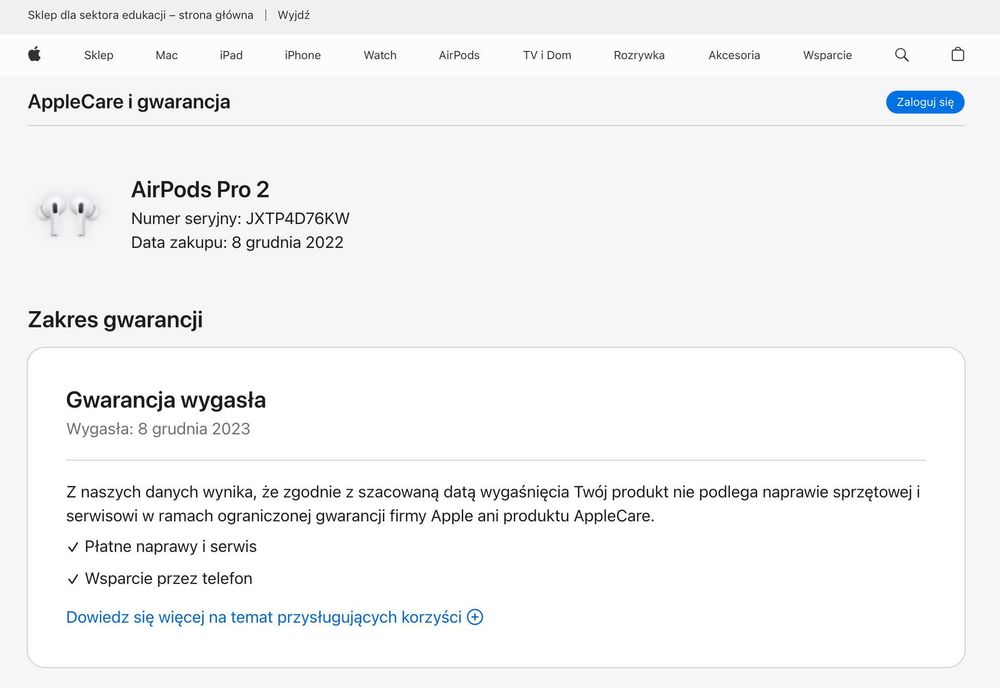Open the Watch menu item
Screen dimensions: 1000x688
click(380, 55)
